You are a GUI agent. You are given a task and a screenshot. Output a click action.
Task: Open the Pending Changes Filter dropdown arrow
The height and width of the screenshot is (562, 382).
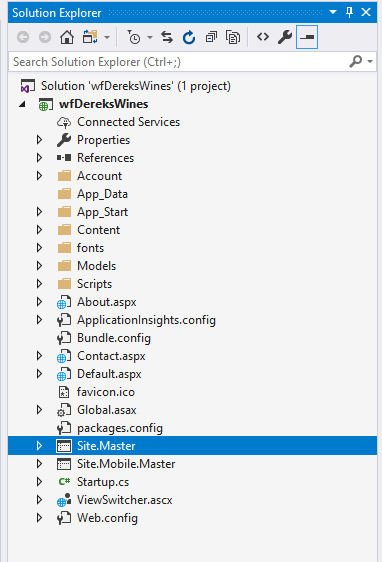pyautogui.click(x=150, y=37)
